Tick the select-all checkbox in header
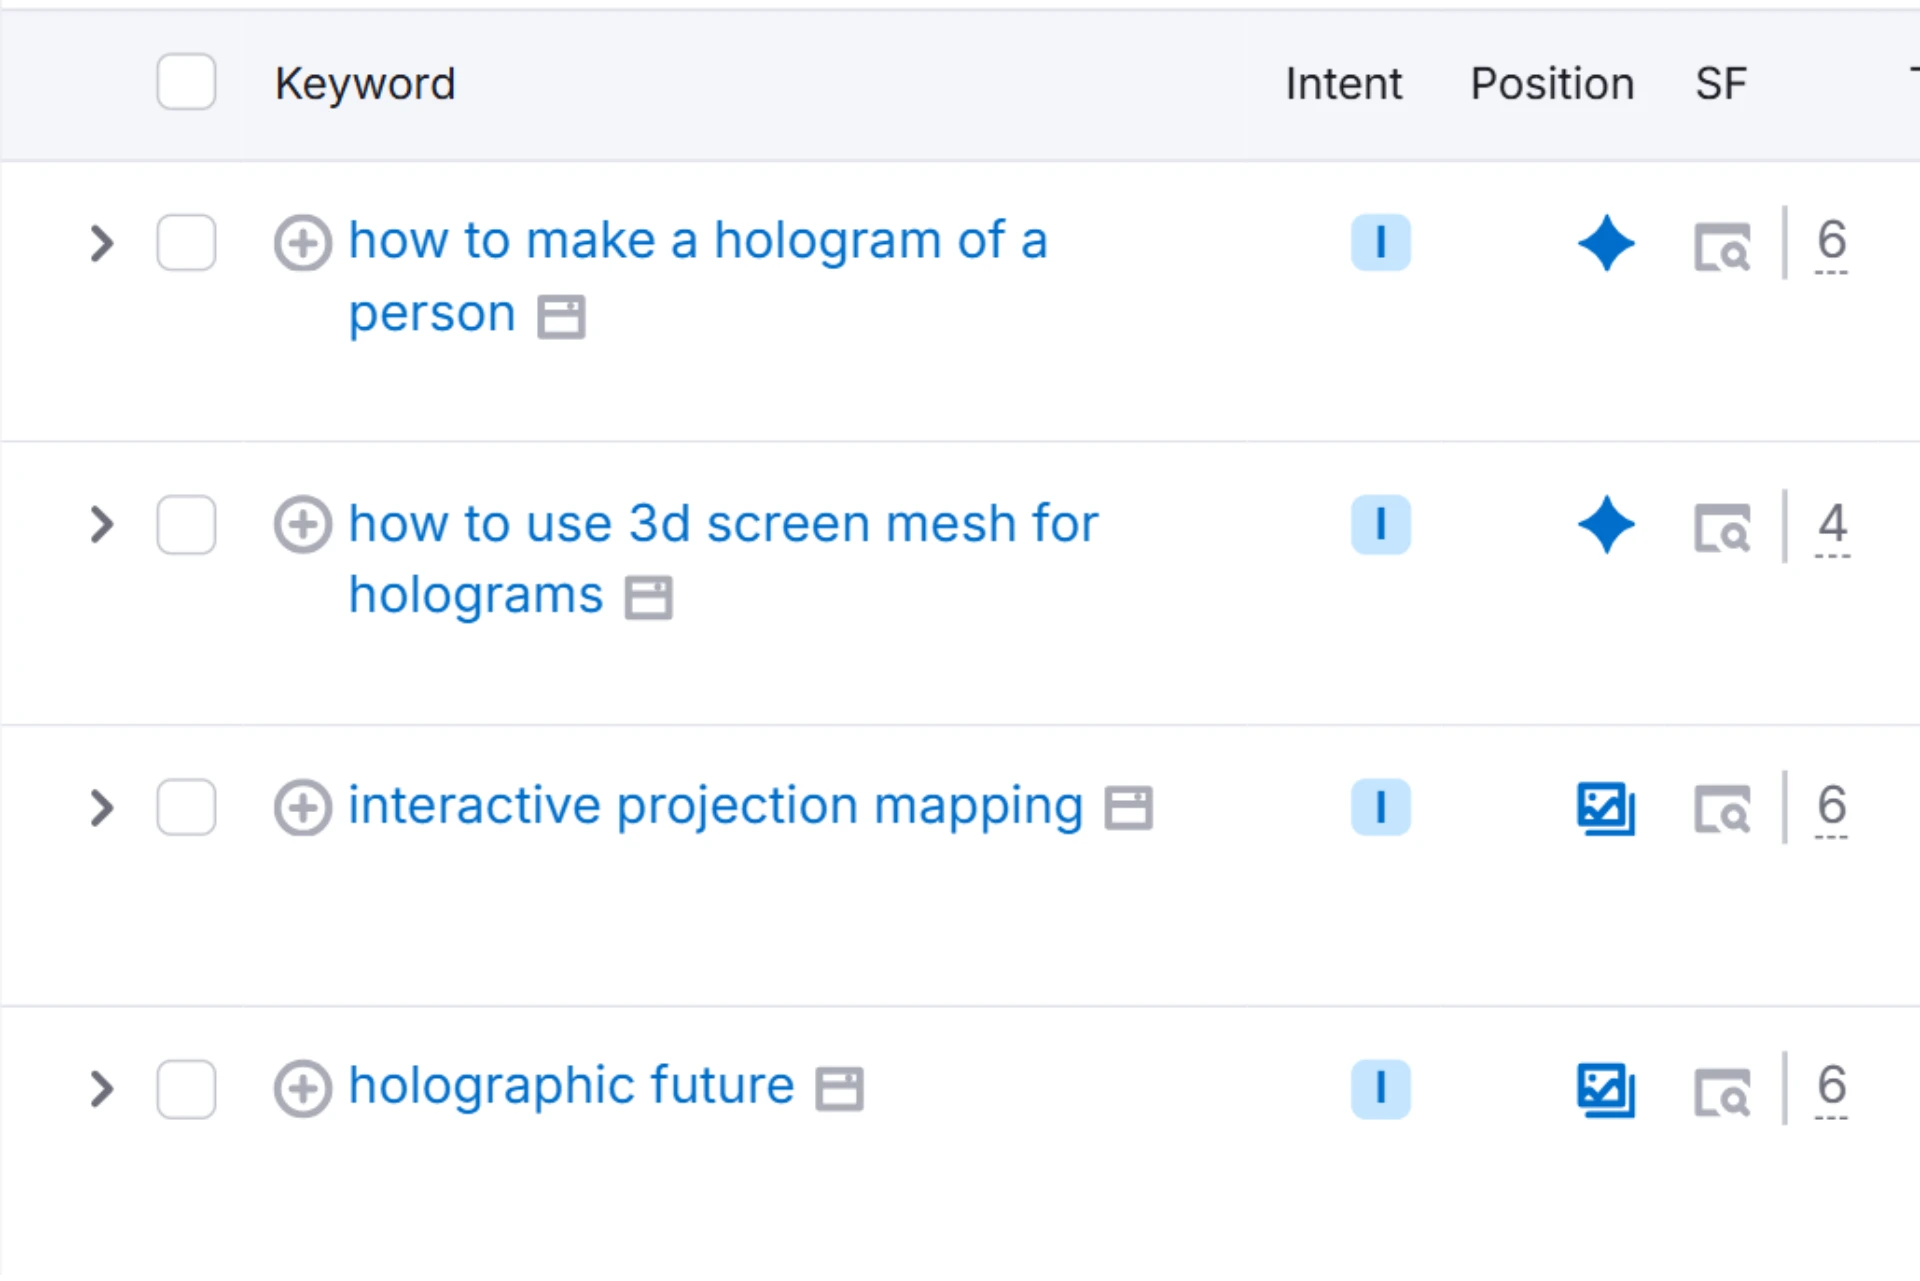1920x1281 pixels. coord(186,82)
